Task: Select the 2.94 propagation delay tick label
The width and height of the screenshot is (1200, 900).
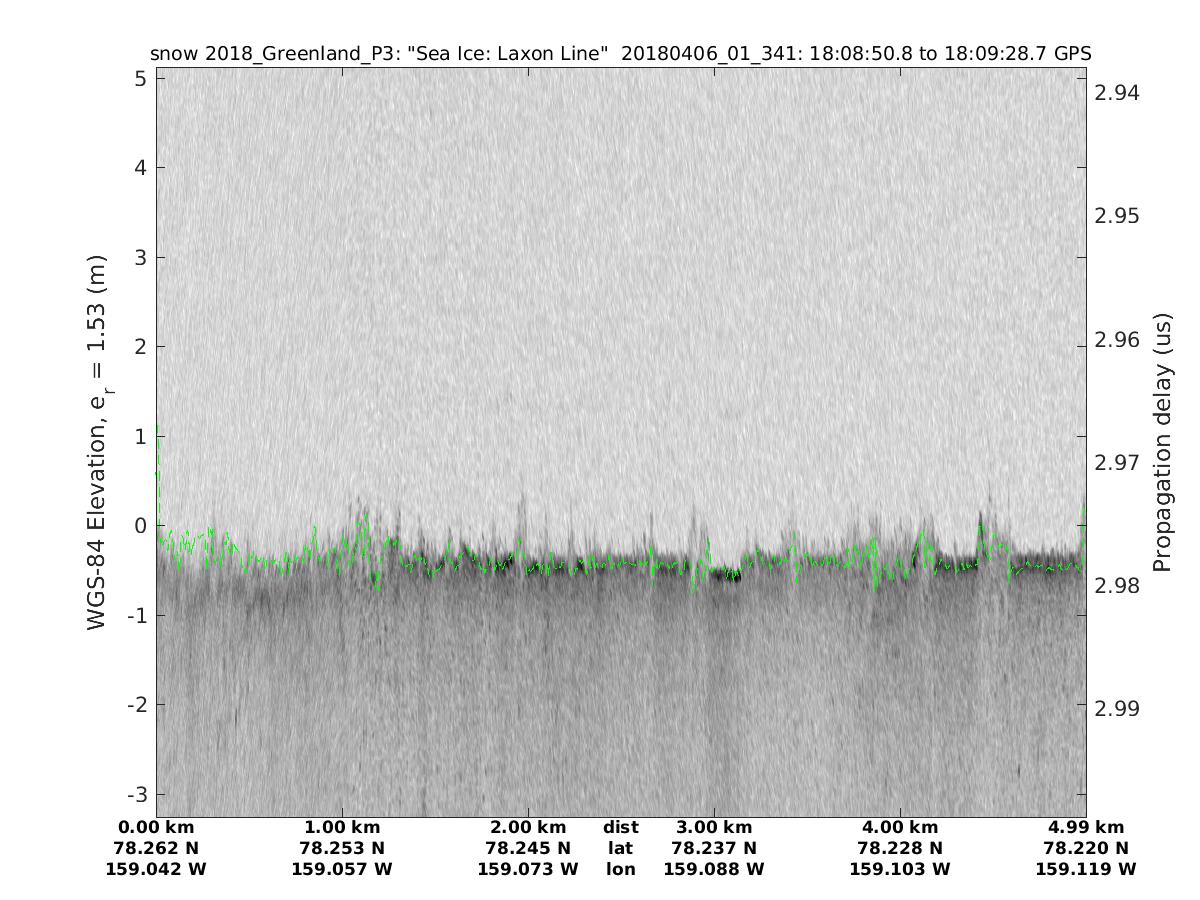Action: pyautogui.click(x=1116, y=93)
